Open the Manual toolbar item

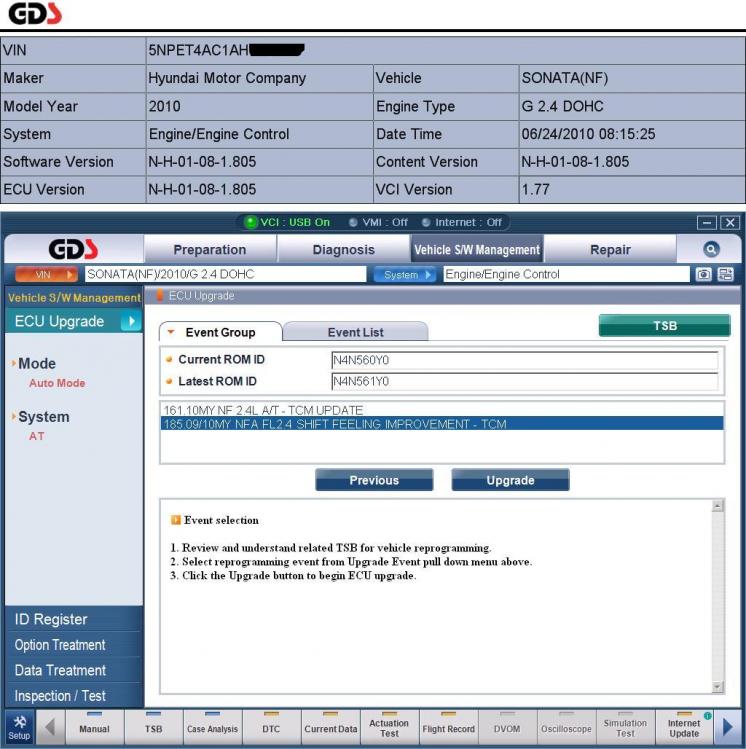coord(94,724)
